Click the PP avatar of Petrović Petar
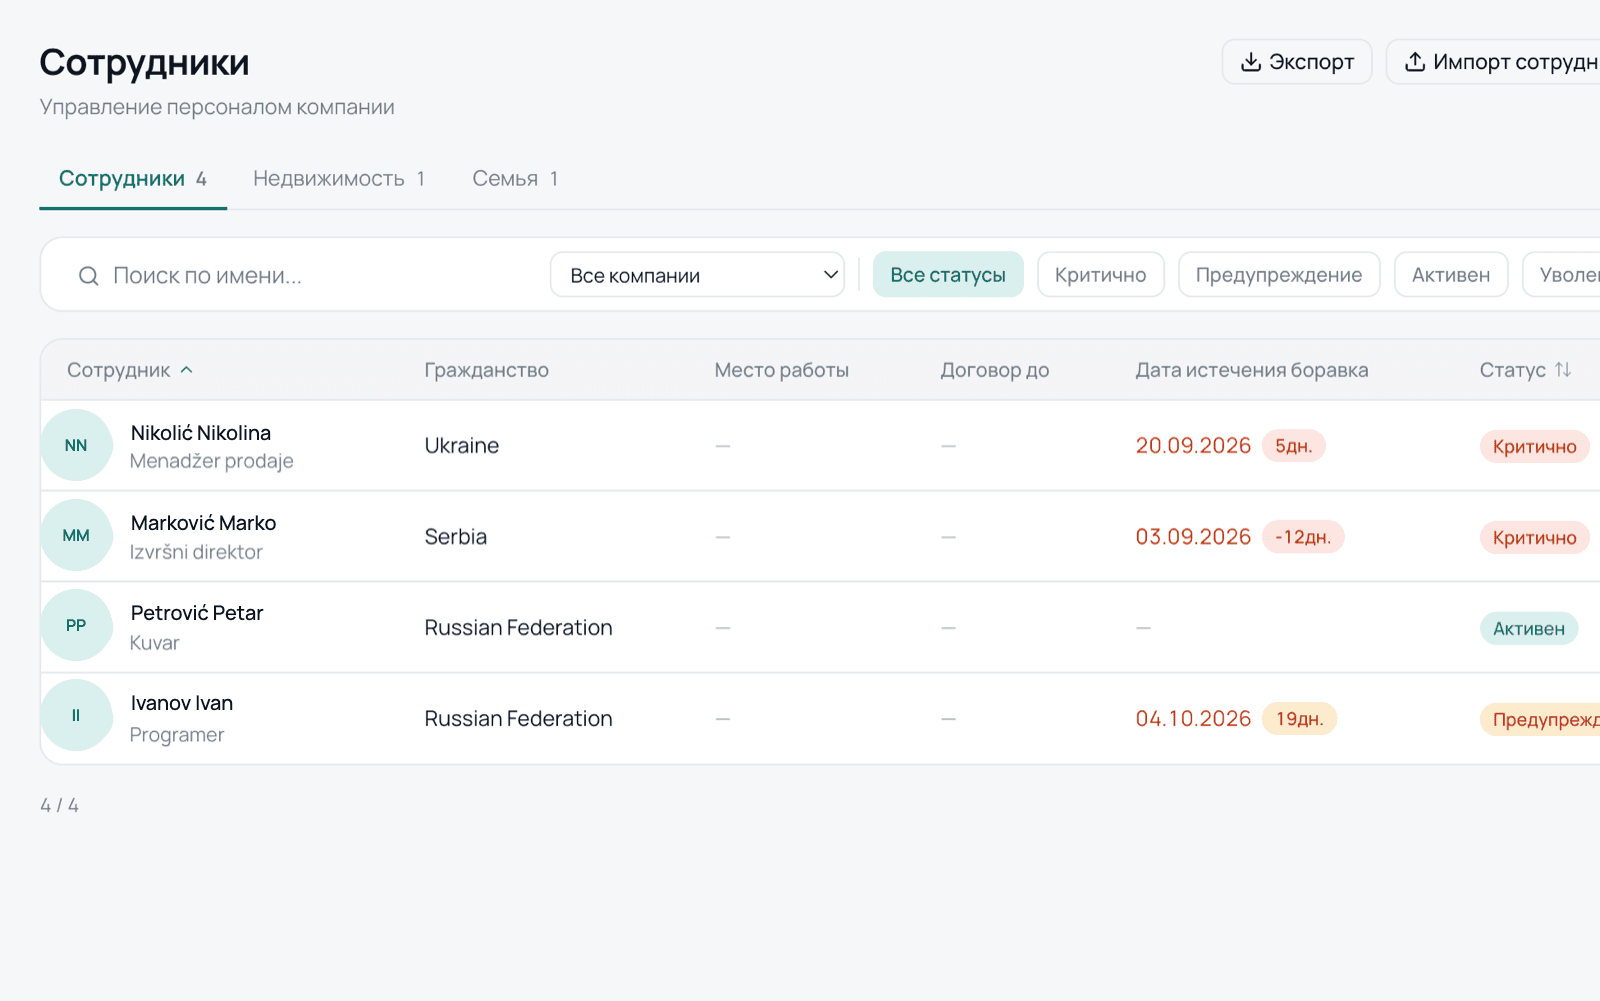The width and height of the screenshot is (1600, 1001). (76, 625)
